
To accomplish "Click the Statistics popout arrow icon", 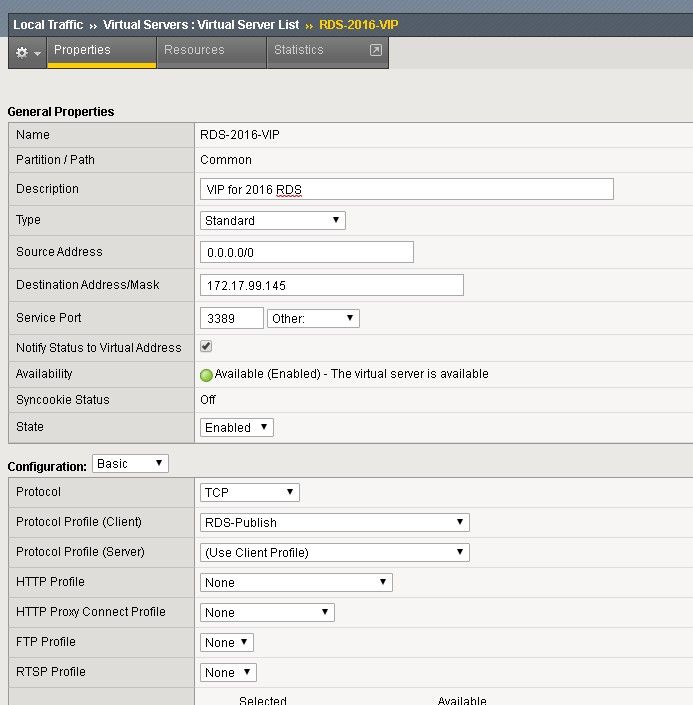I will 376,50.
